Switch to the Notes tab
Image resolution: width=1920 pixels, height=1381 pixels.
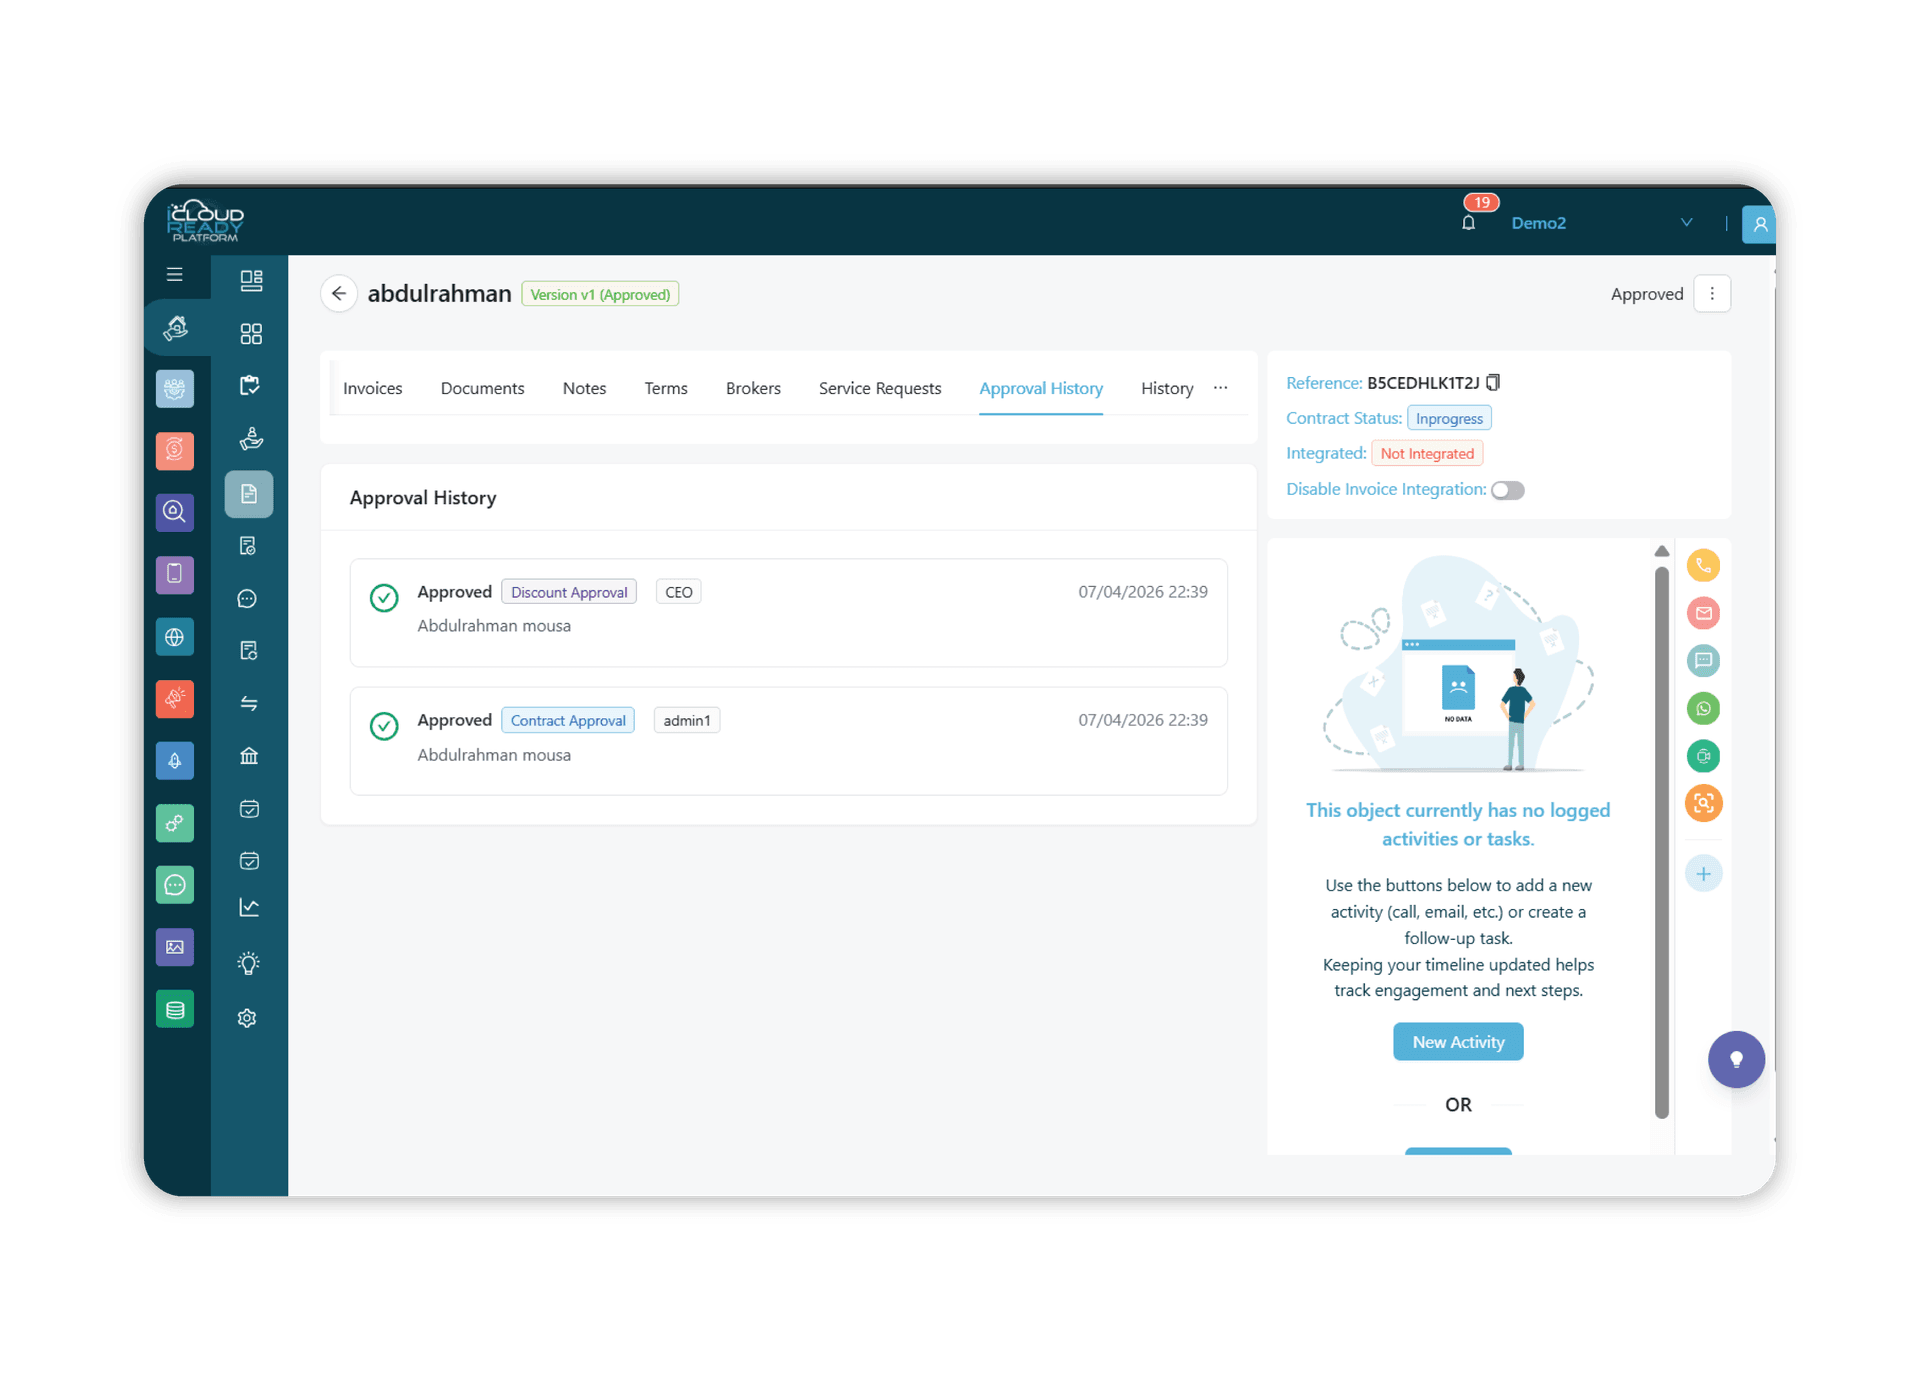point(585,388)
